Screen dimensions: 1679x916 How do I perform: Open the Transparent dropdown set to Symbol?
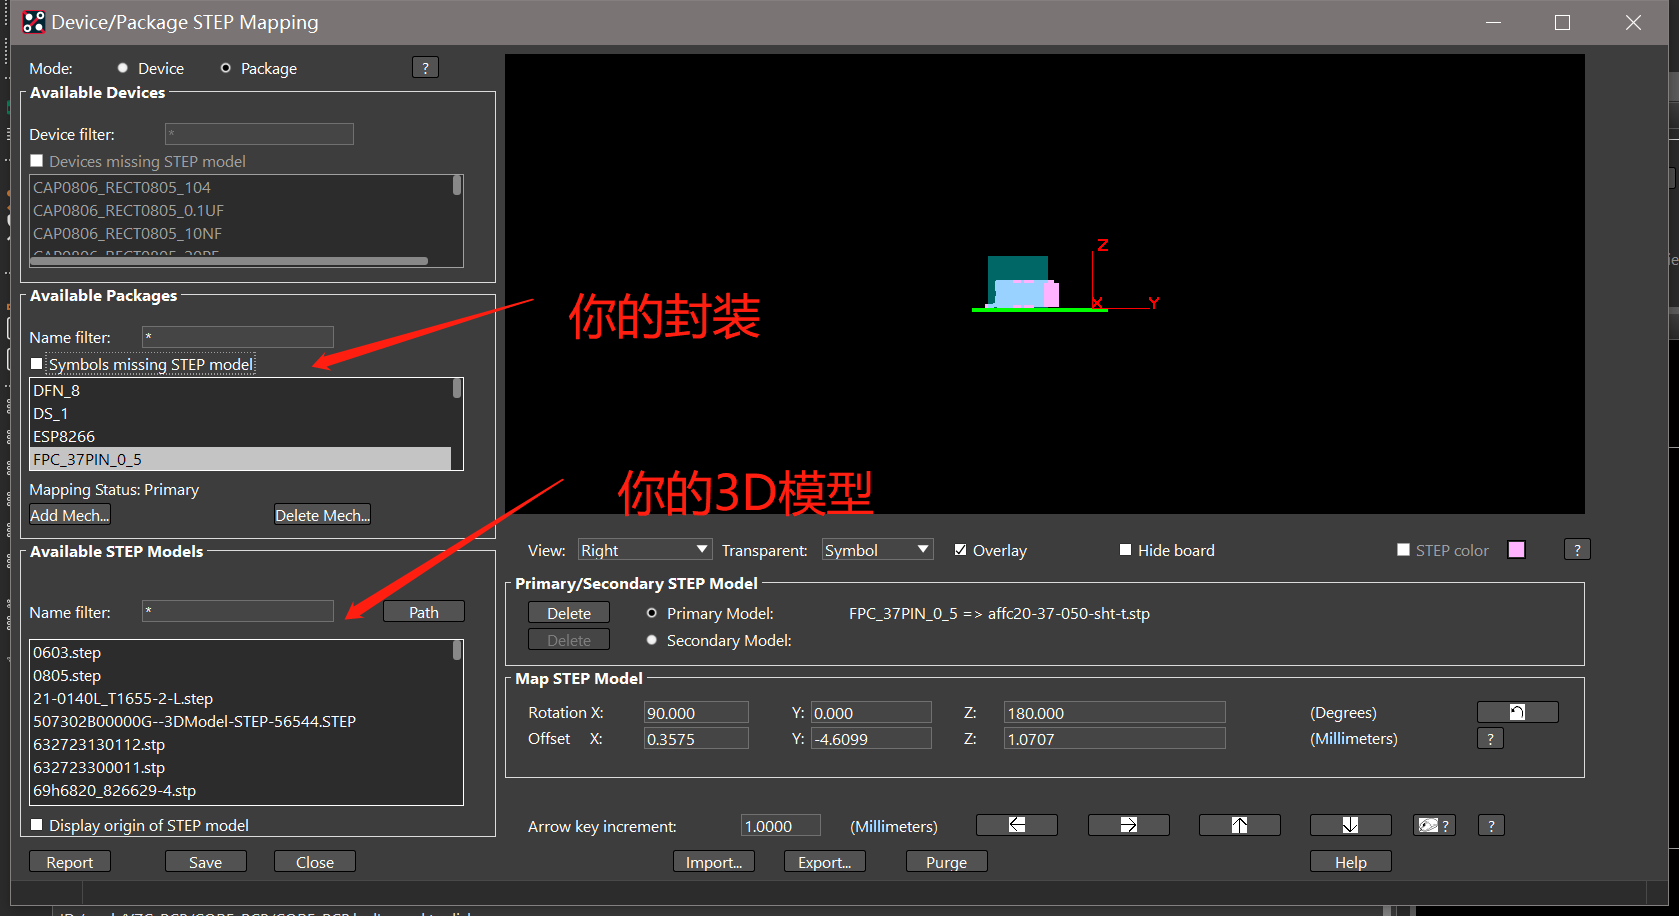(877, 549)
